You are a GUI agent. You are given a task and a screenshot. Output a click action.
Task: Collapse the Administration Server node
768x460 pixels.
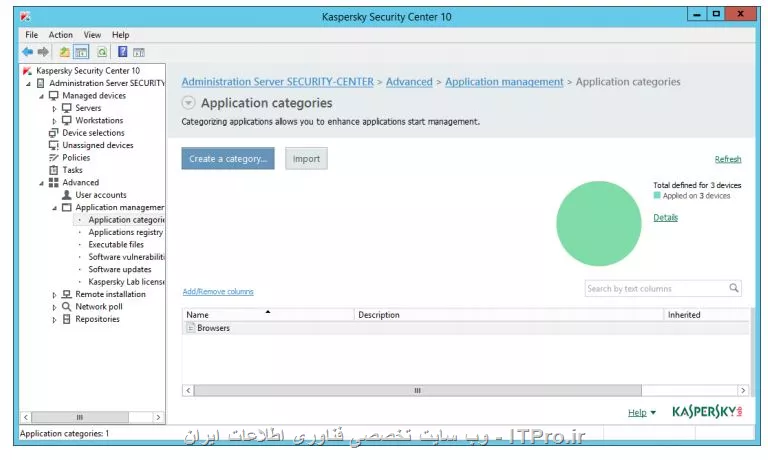(28, 84)
